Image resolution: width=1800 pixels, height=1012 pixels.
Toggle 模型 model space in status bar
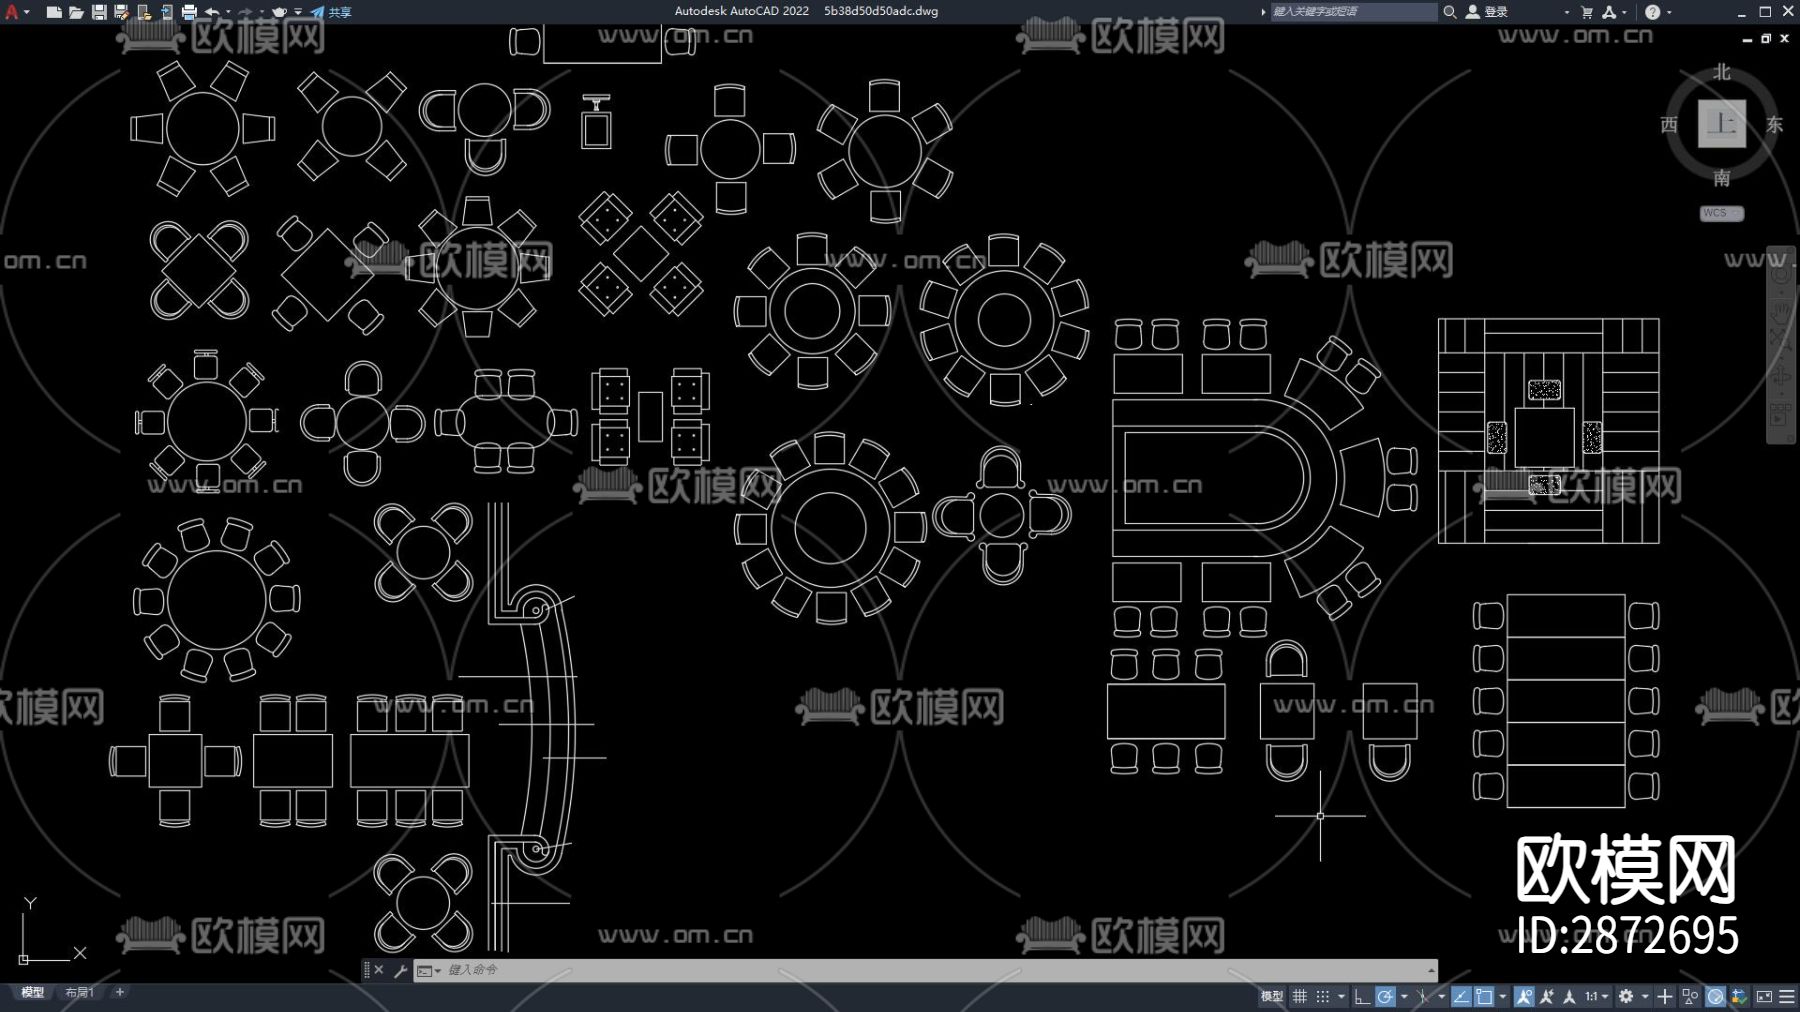(x=1271, y=997)
